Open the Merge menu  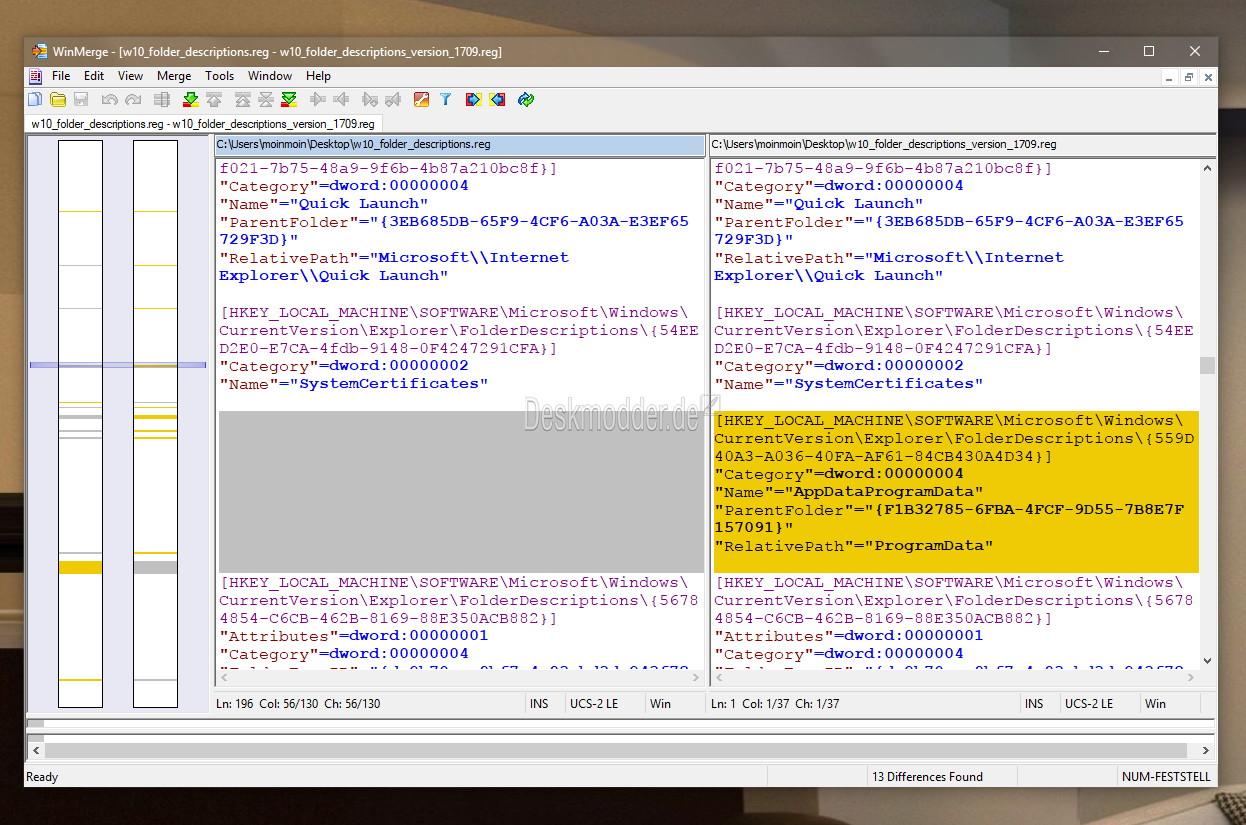174,76
